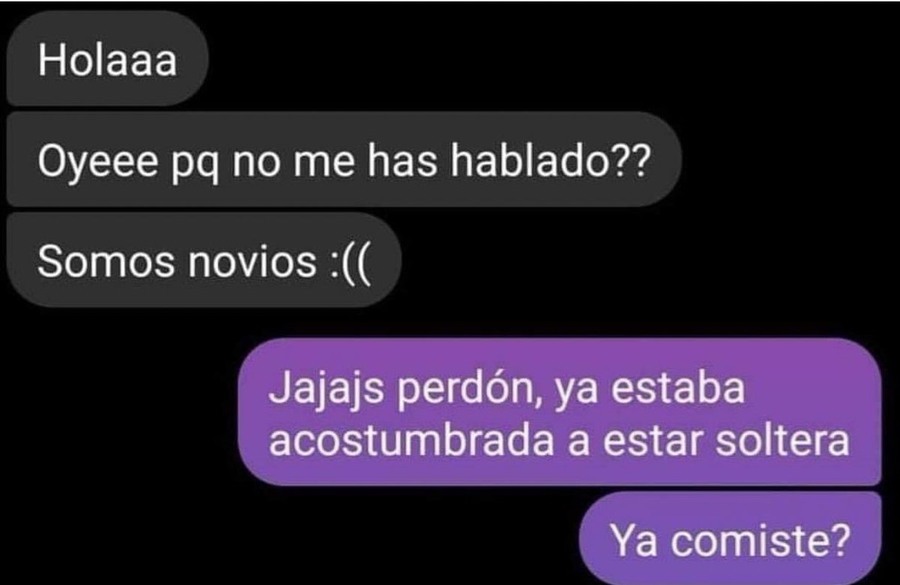Tap the "Oyeee pq no me has hablado??" message
900x585 pixels.
pyautogui.click(x=344, y=160)
